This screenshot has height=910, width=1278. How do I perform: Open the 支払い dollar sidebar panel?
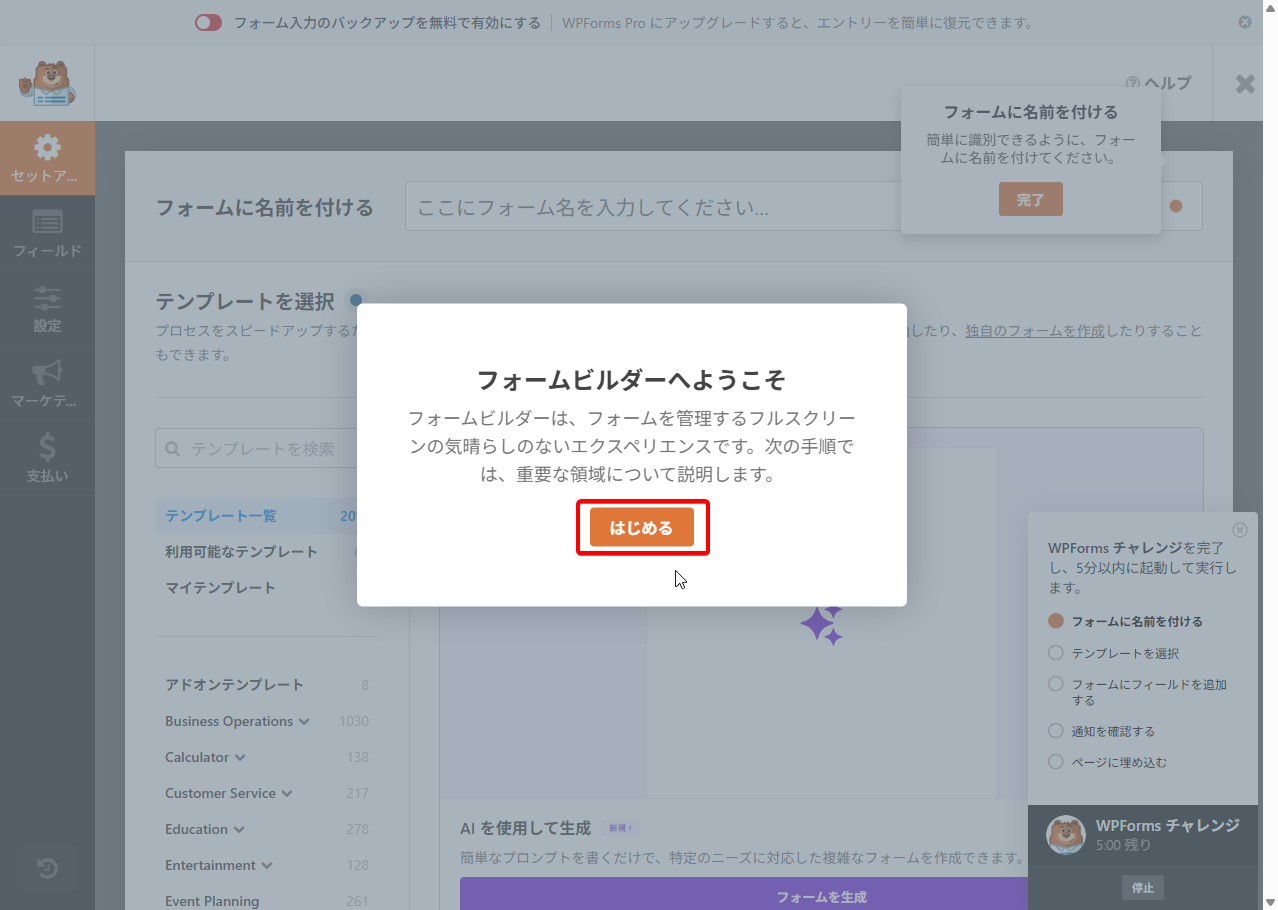pyautogui.click(x=47, y=459)
